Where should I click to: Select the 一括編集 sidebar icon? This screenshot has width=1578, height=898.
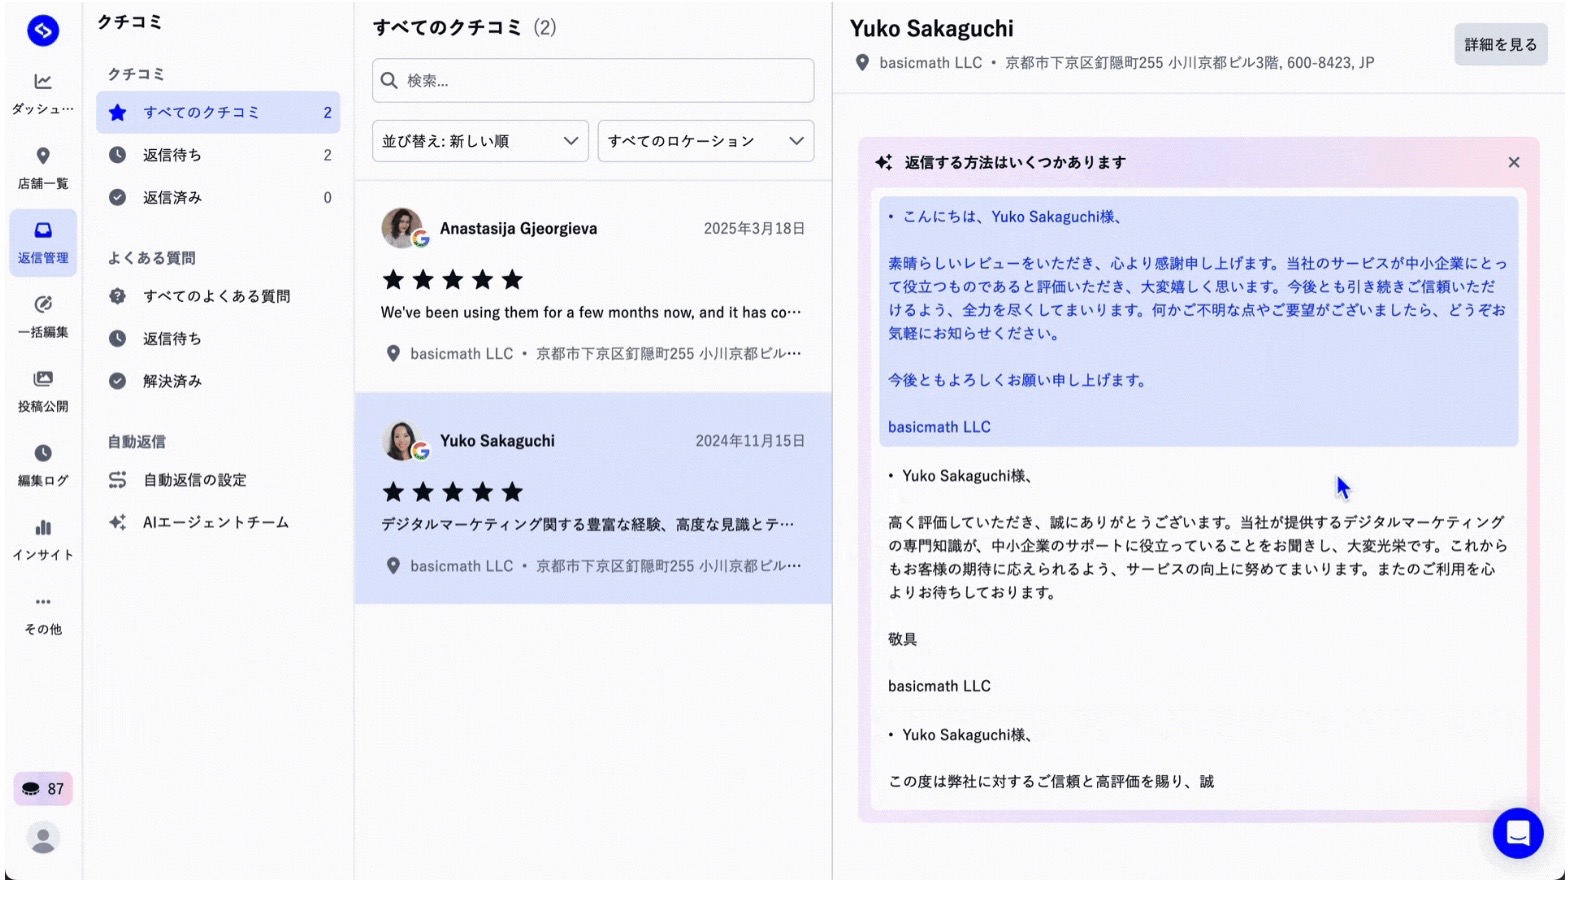43,305
